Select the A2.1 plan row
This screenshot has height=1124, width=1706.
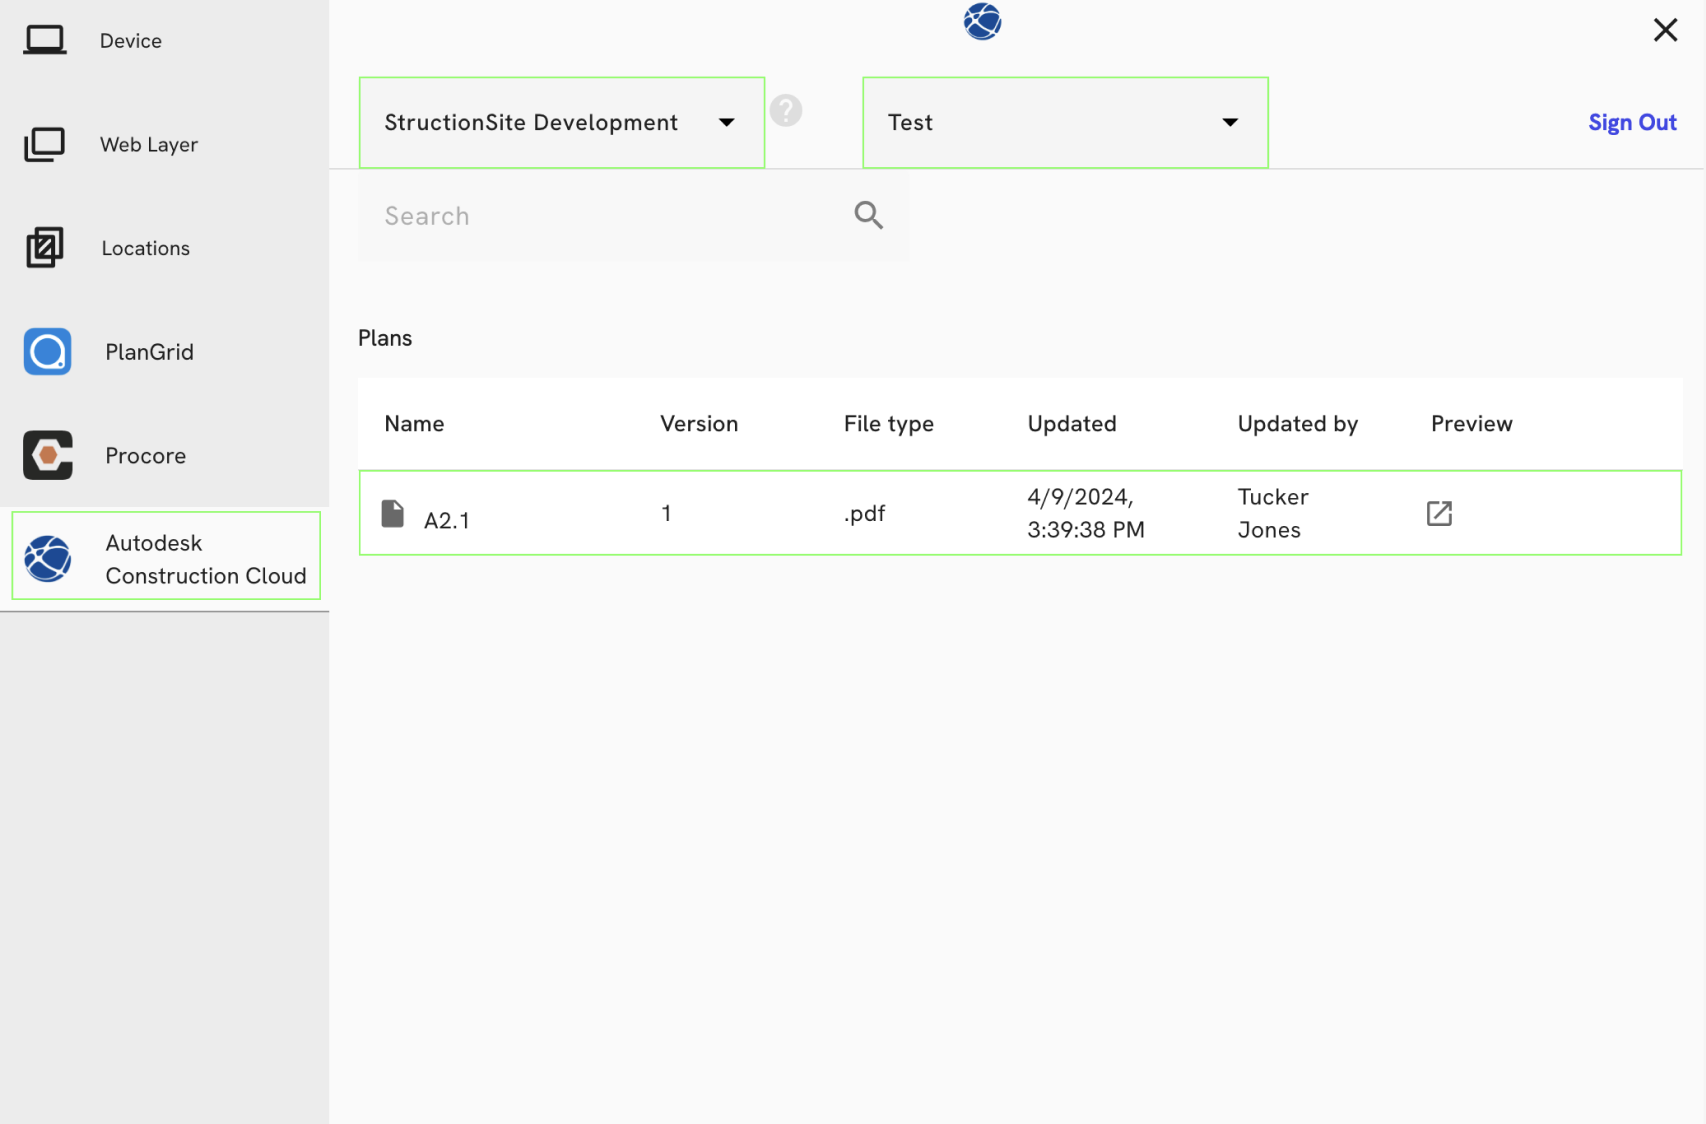(x=1019, y=513)
